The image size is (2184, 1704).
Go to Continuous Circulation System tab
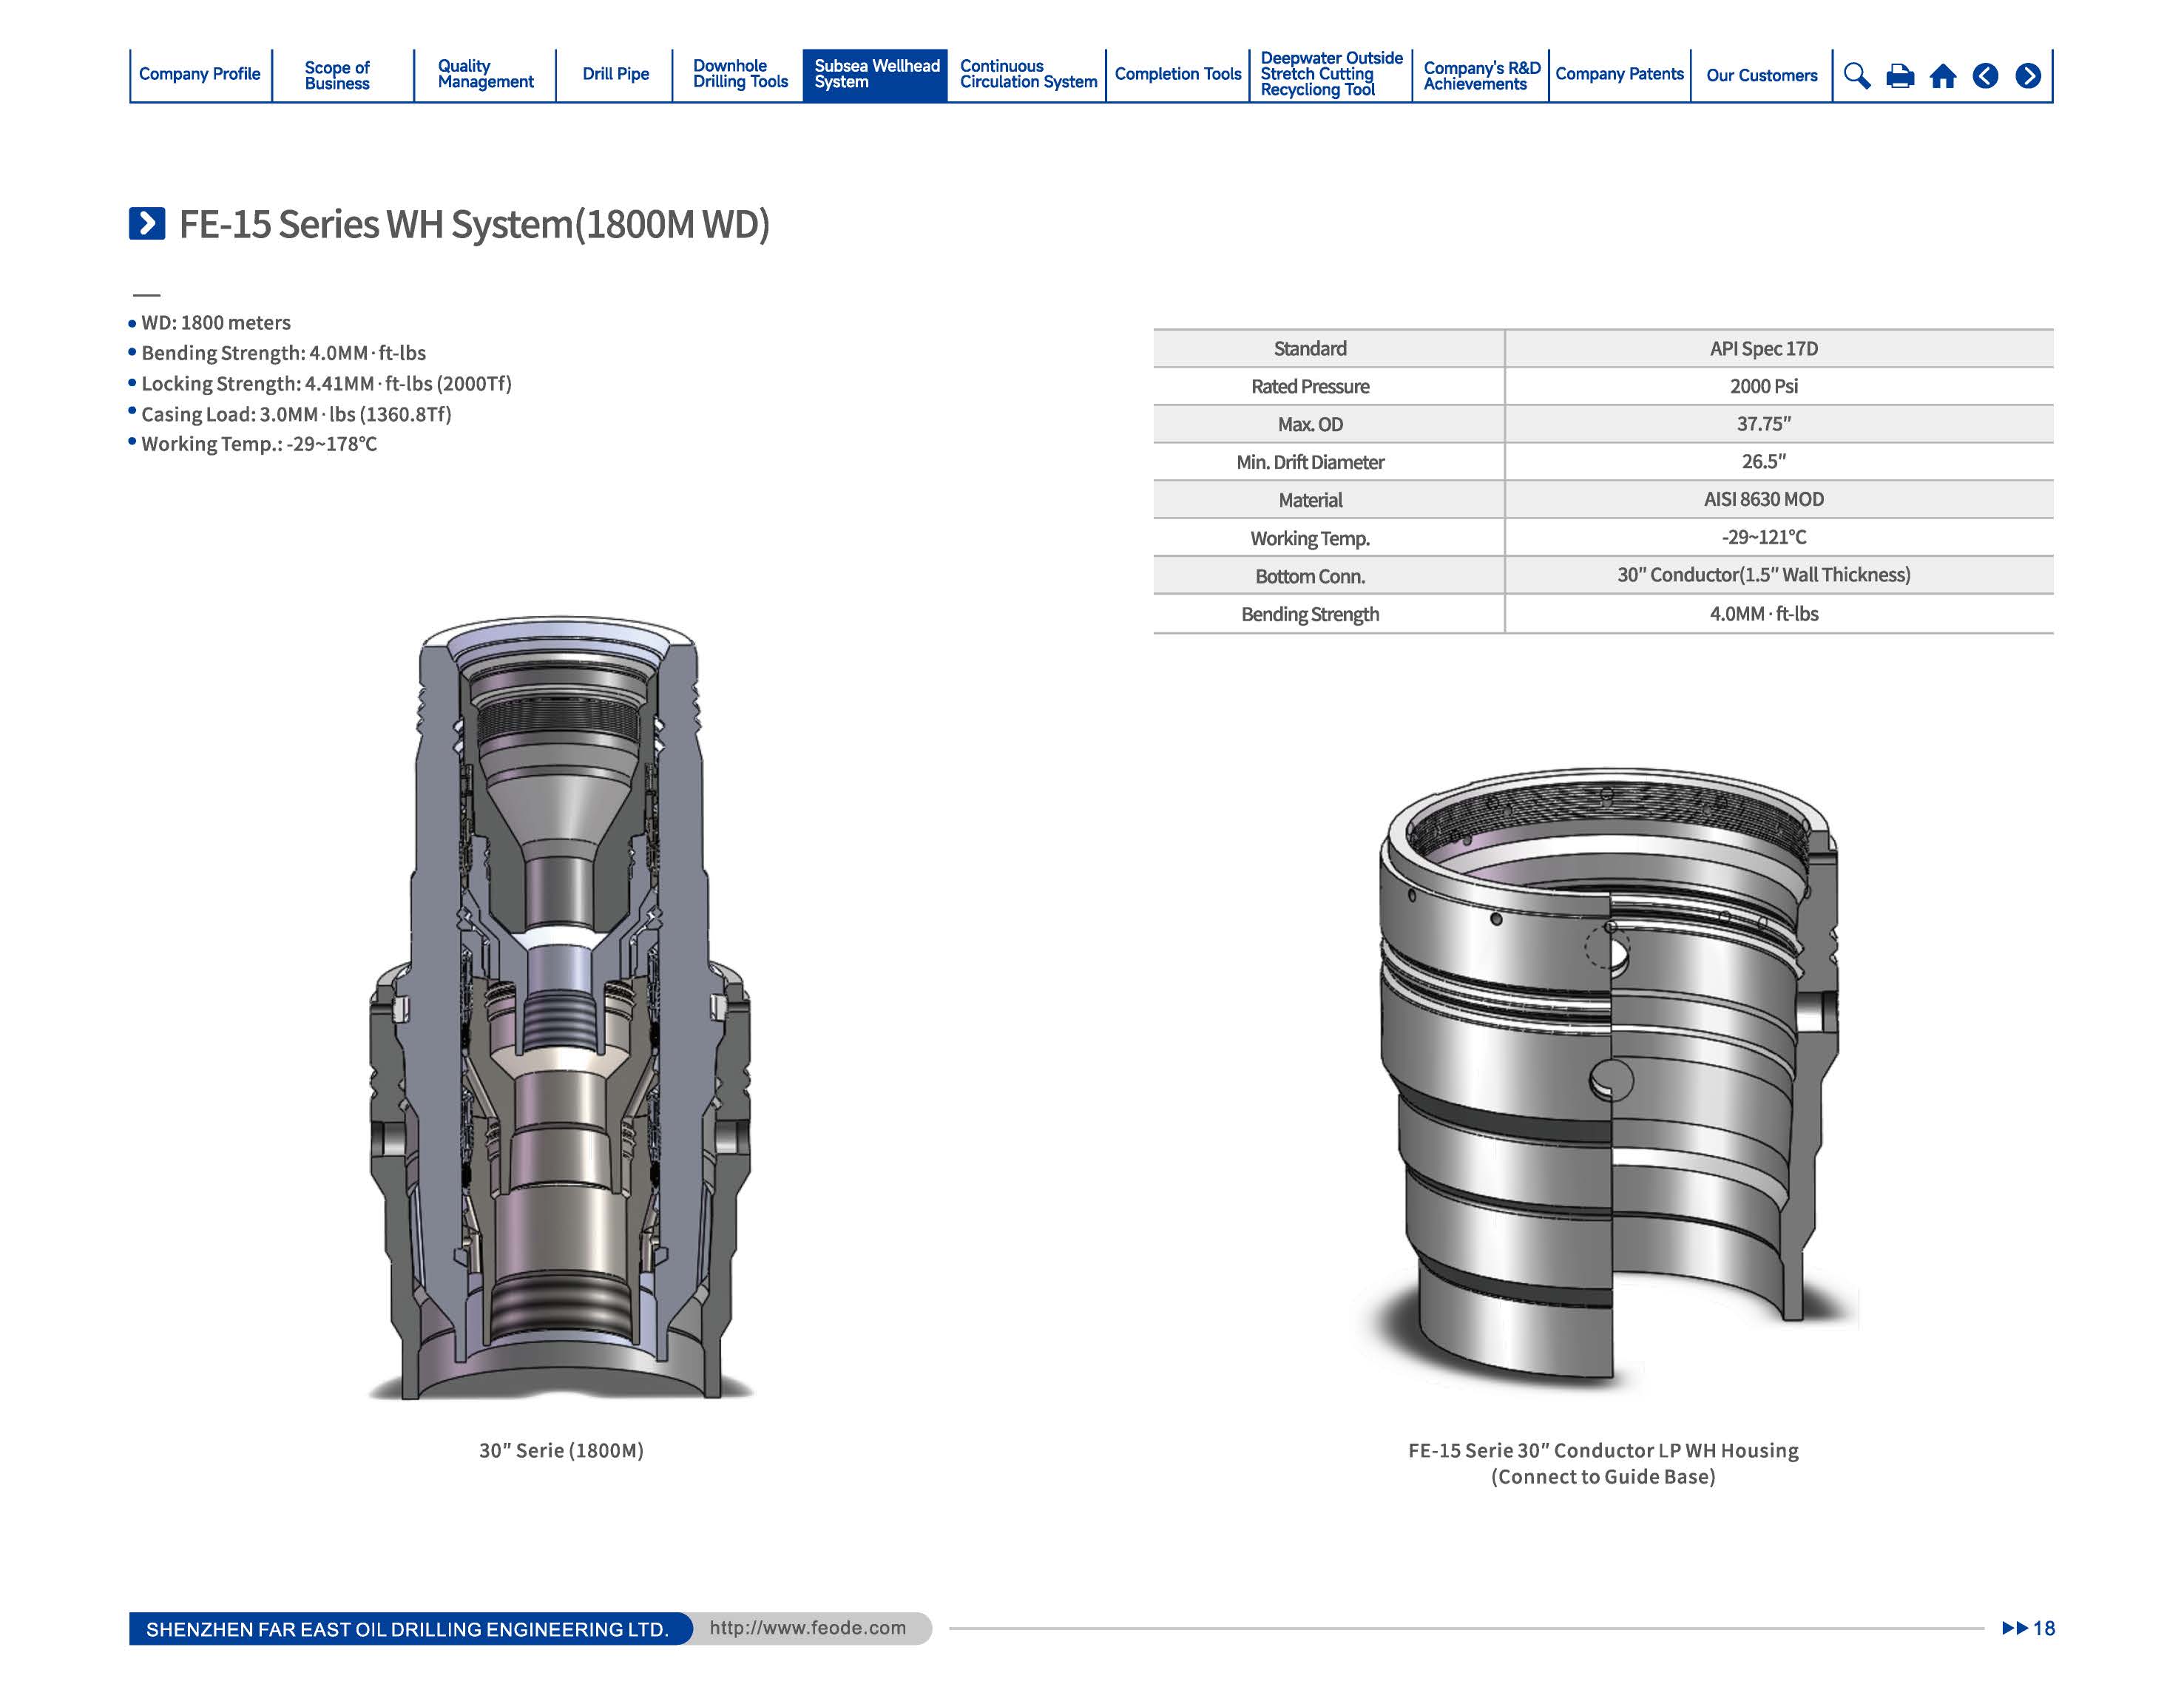(1028, 74)
